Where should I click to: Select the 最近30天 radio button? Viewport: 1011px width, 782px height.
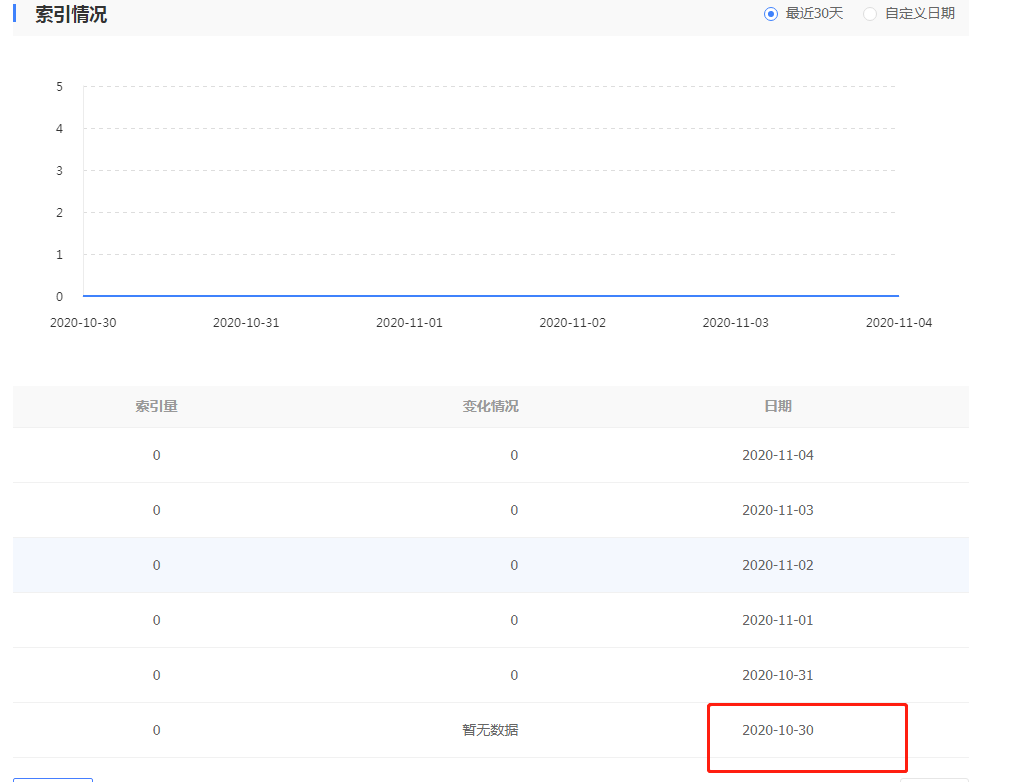click(x=771, y=14)
